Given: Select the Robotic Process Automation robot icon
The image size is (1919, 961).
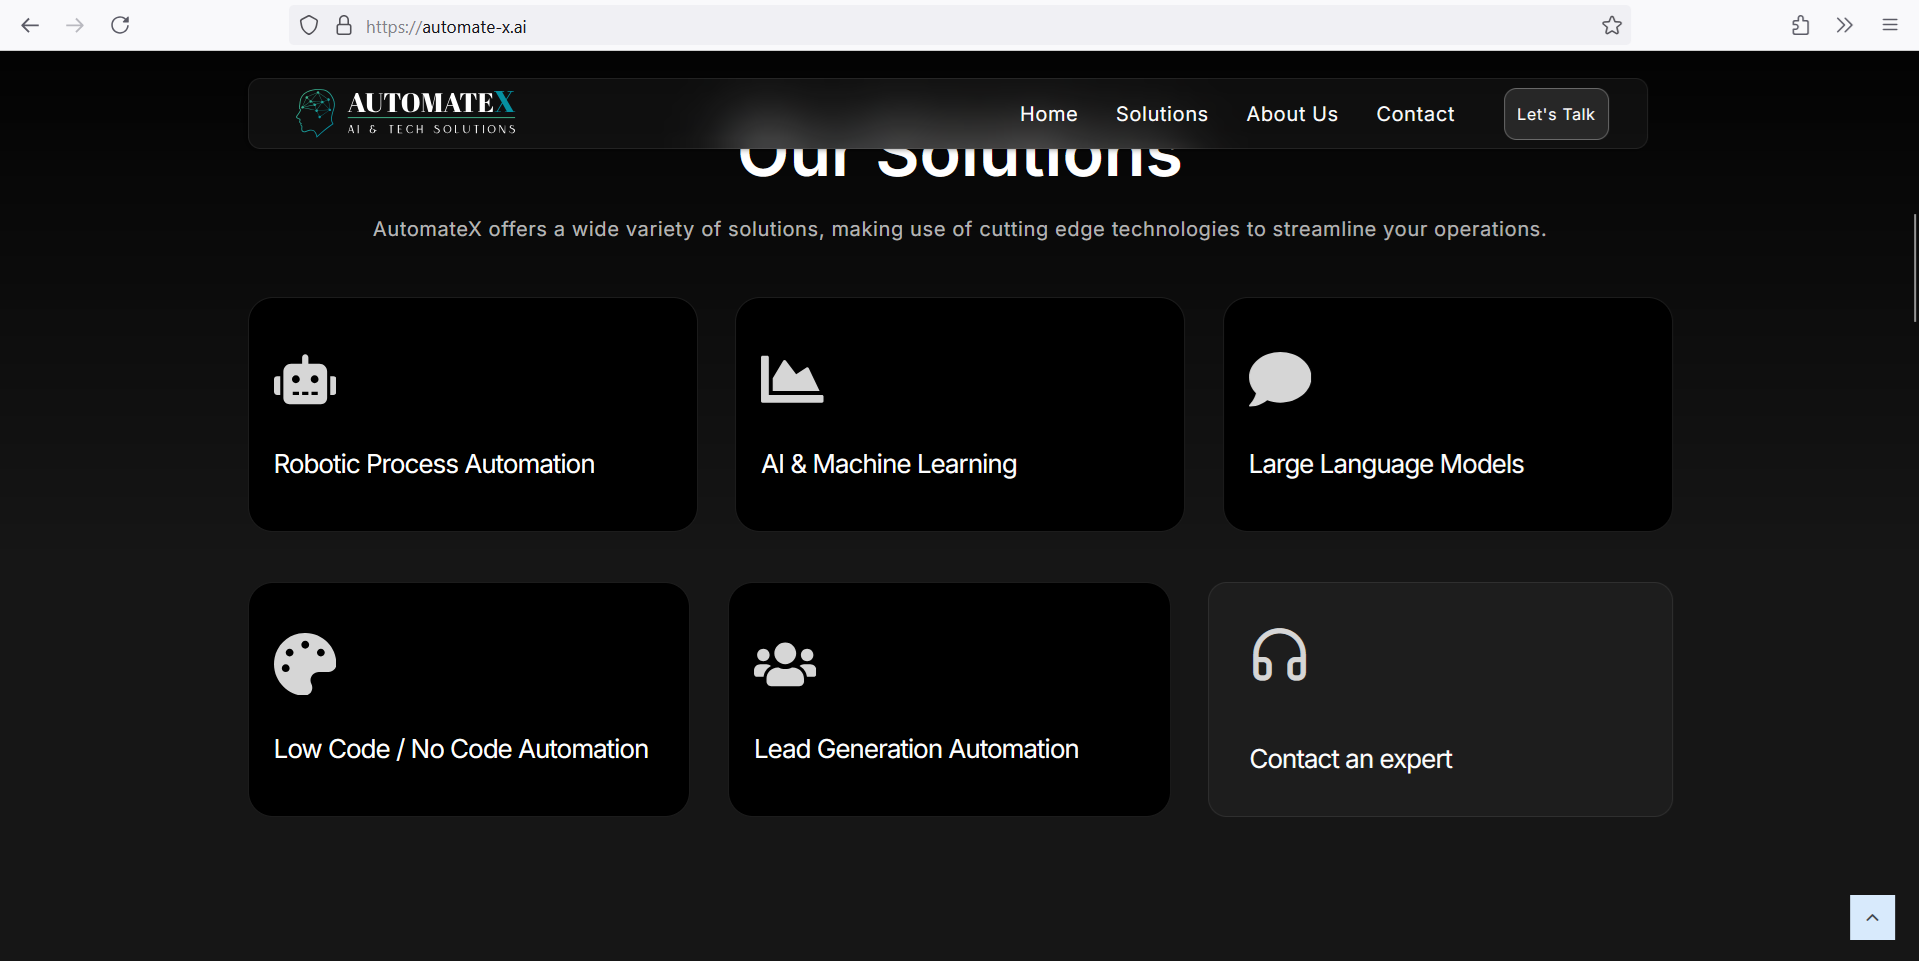Looking at the screenshot, I should pyautogui.click(x=304, y=379).
